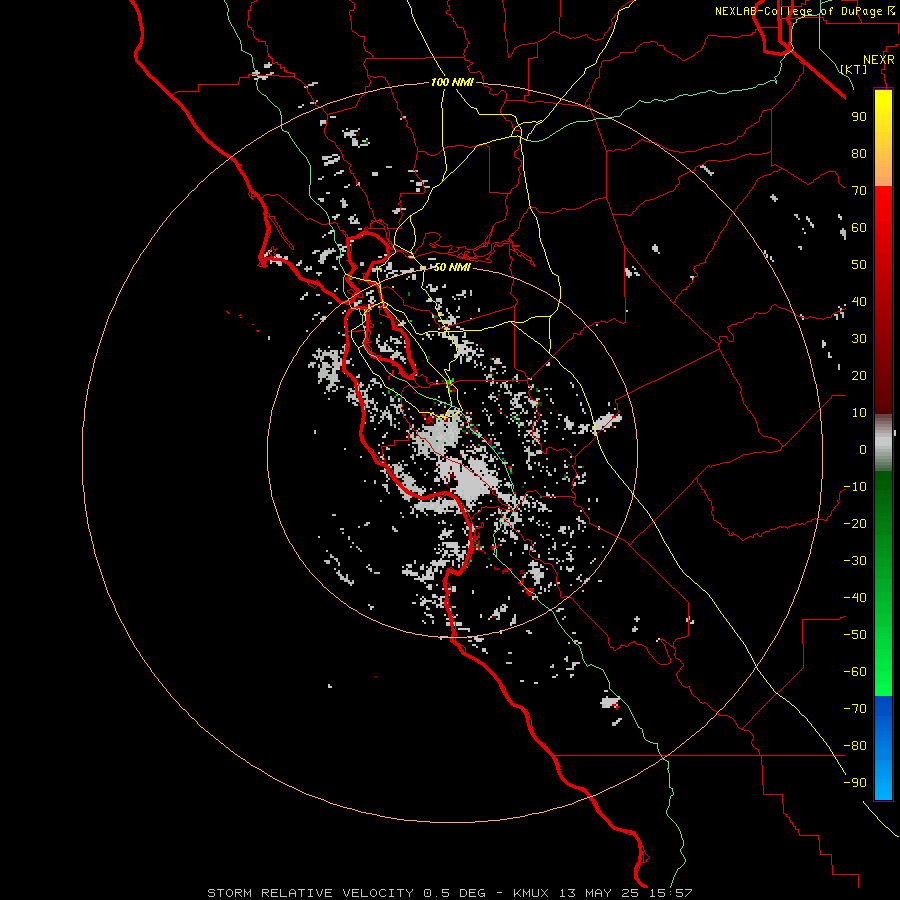Click the positive "80" scale value
Image resolution: width=900 pixels, height=900 pixels.
coord(859,153)
